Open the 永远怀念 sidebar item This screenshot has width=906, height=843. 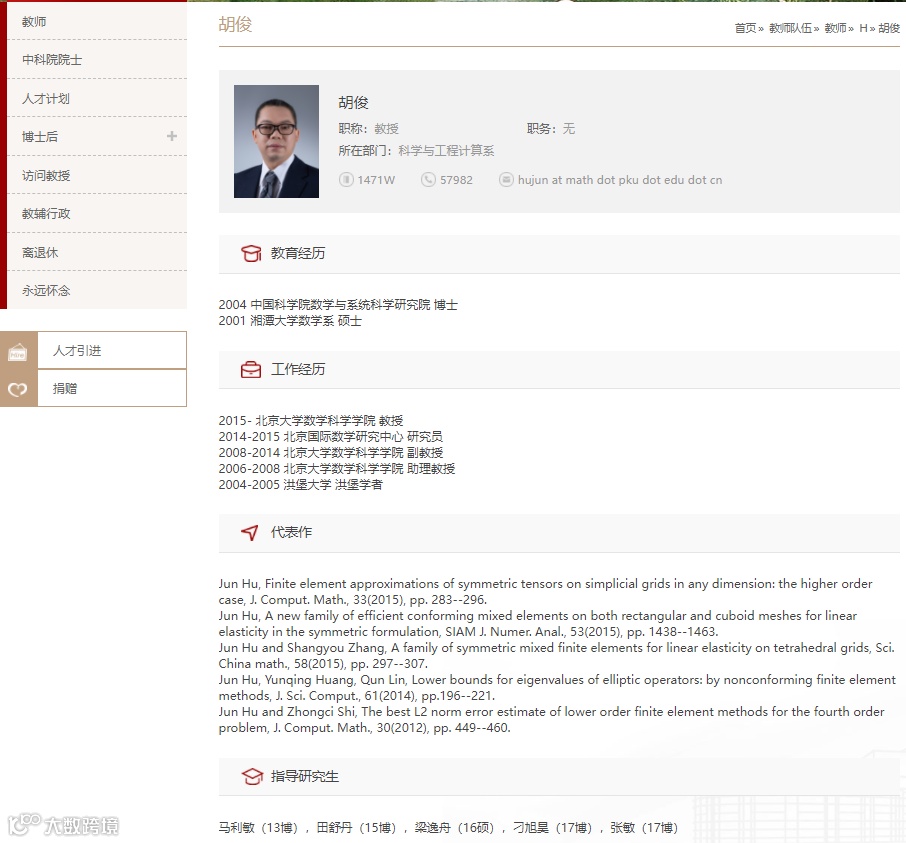97,290
